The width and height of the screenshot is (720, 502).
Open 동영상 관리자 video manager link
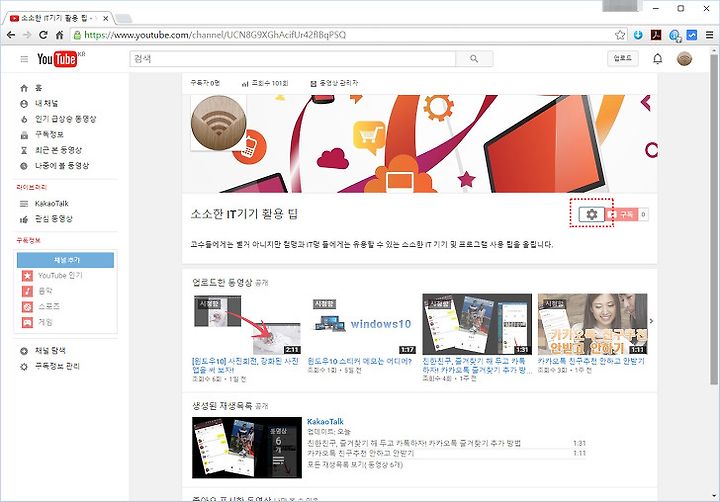coord(334,83)
